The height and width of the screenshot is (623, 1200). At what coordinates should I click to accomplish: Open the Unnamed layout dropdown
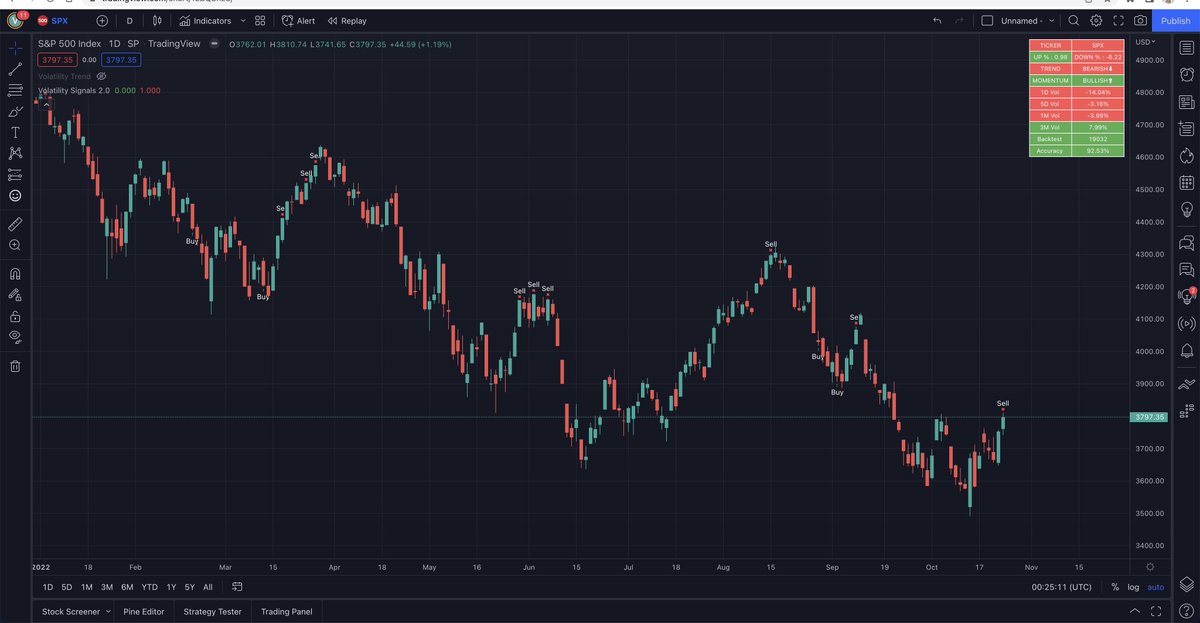1029,20
